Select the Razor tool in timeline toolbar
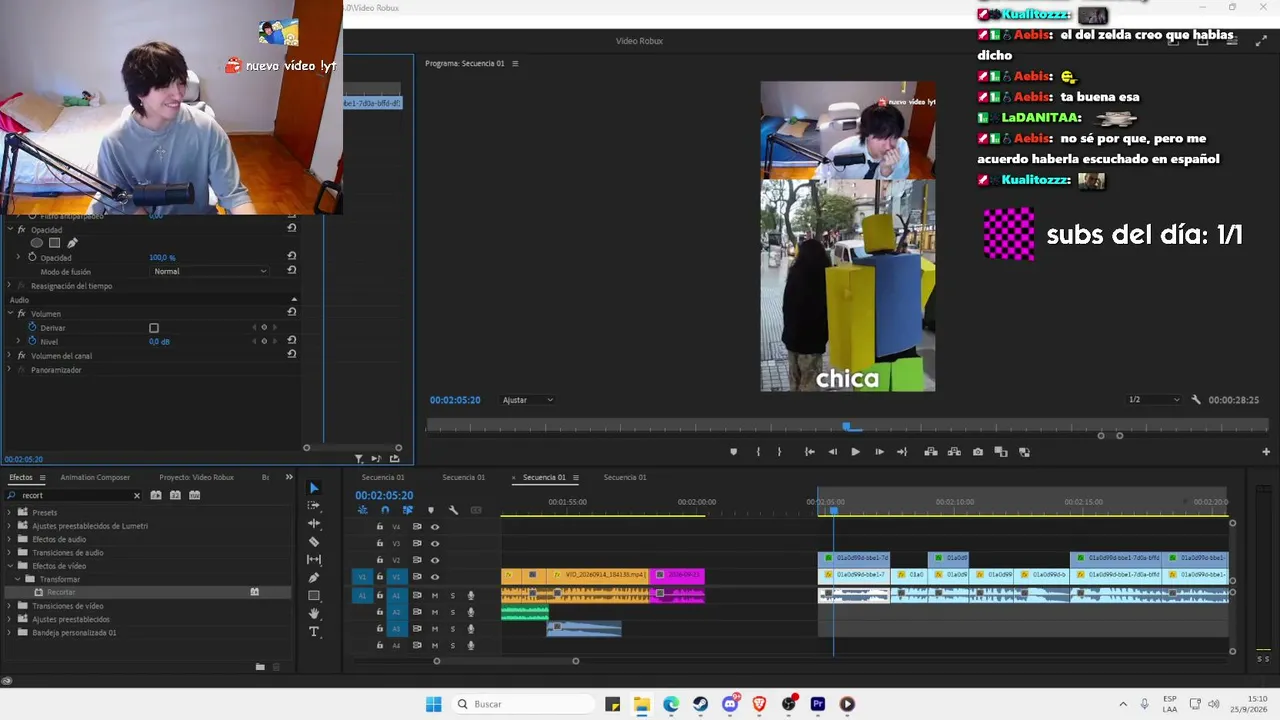Image resolution: width=1280 pixels, height=720 pixels. click(x=314, y=542)
